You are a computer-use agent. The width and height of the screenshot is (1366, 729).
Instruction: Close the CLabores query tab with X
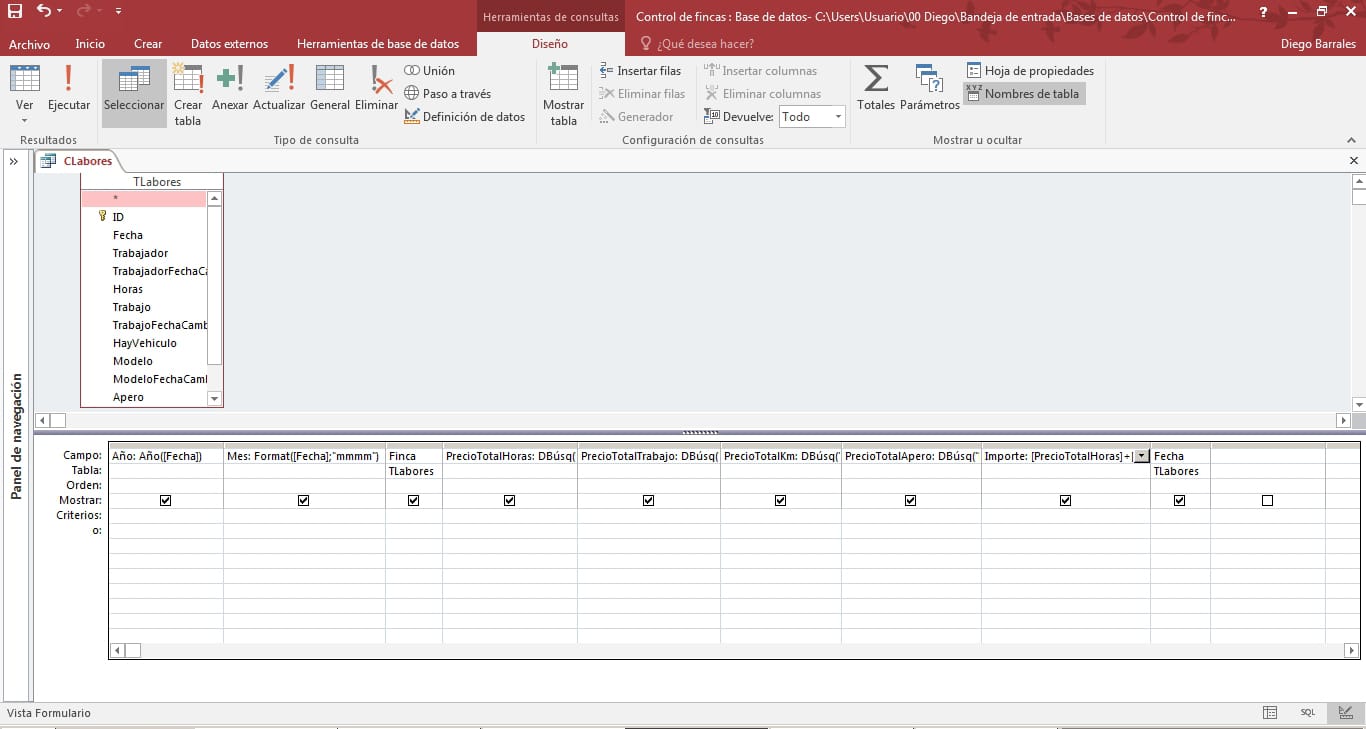(1354, 161)
